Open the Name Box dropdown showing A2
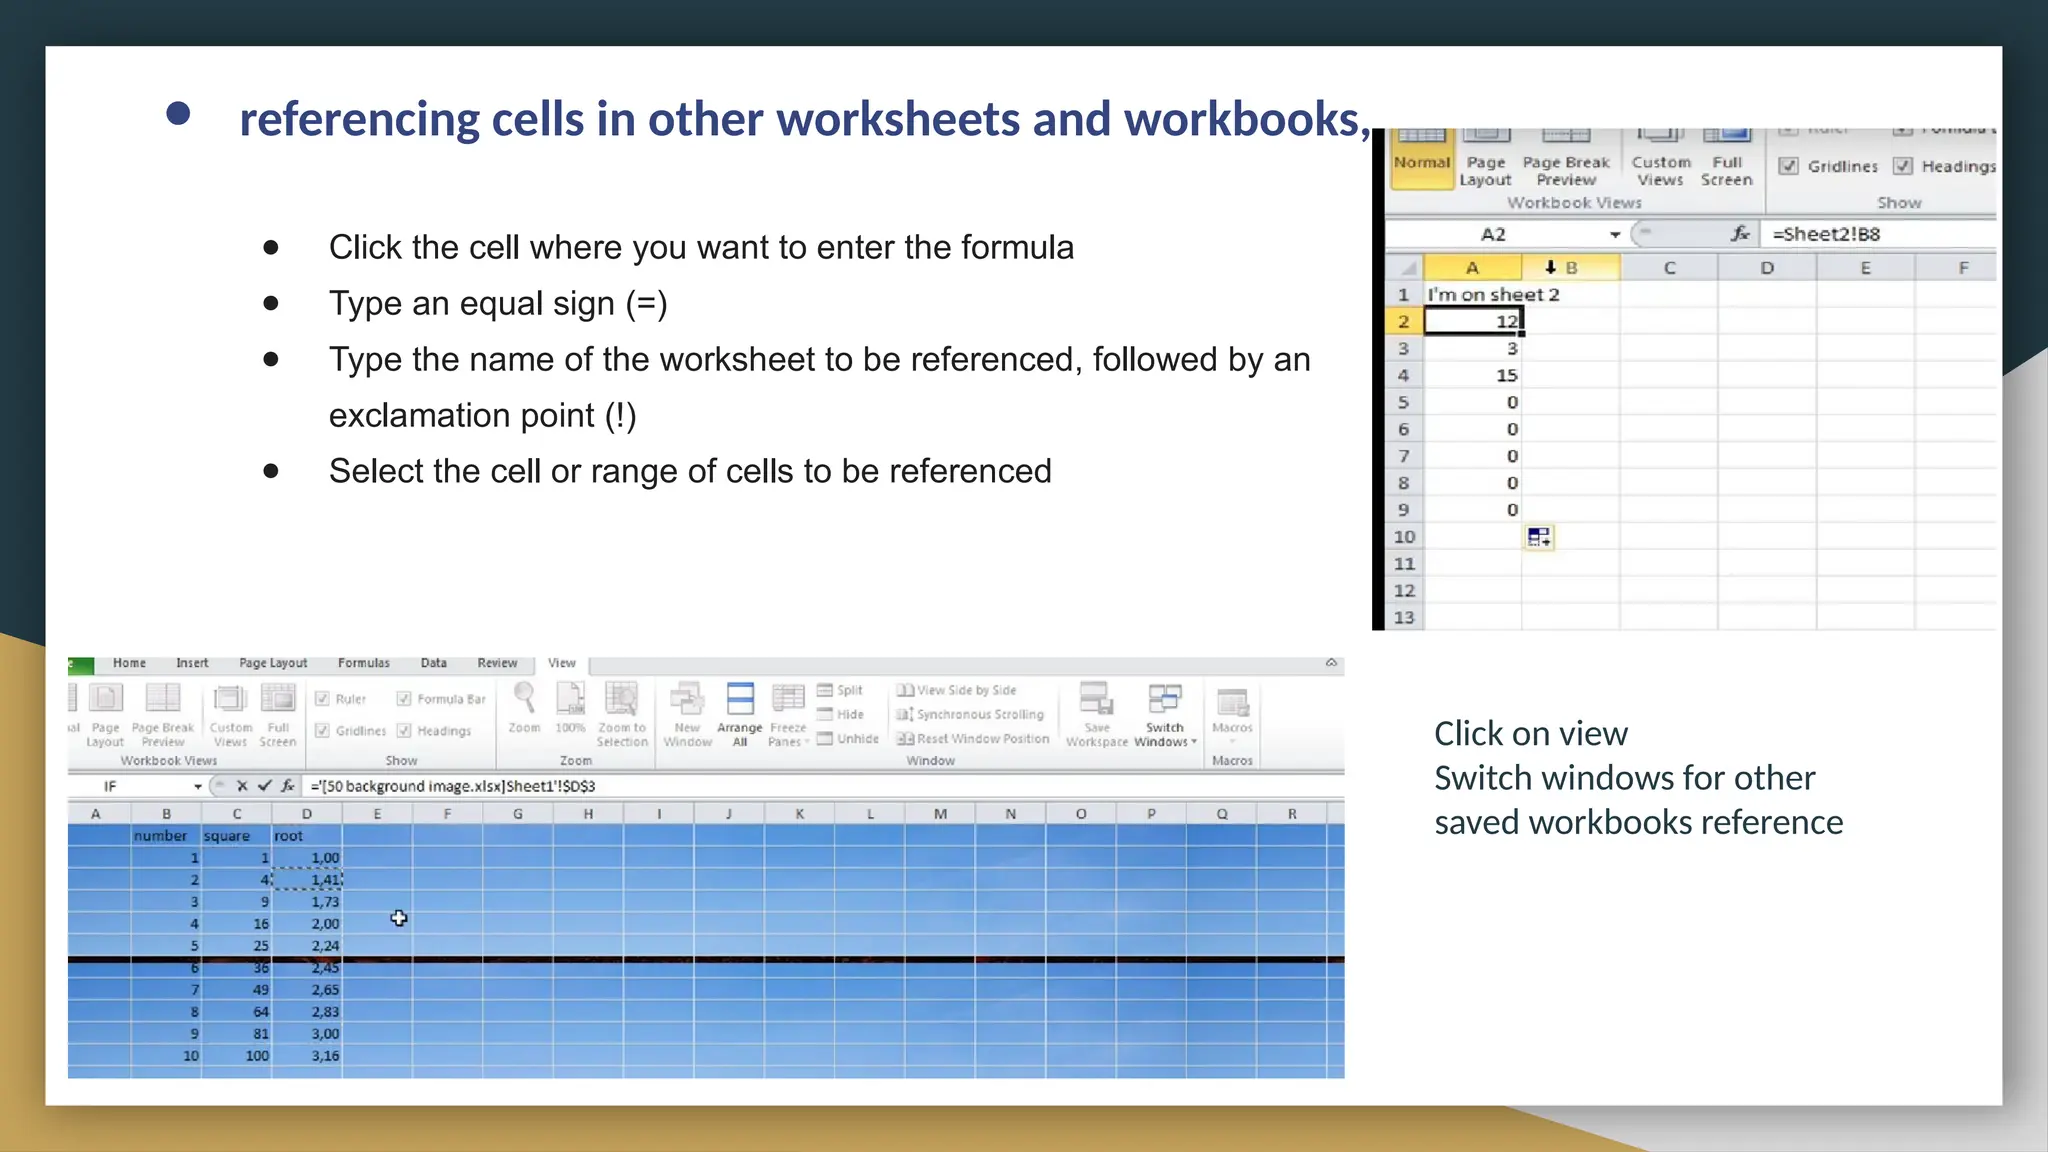This screenshot has height=1152, width=2048. [x=1614, y=235]
